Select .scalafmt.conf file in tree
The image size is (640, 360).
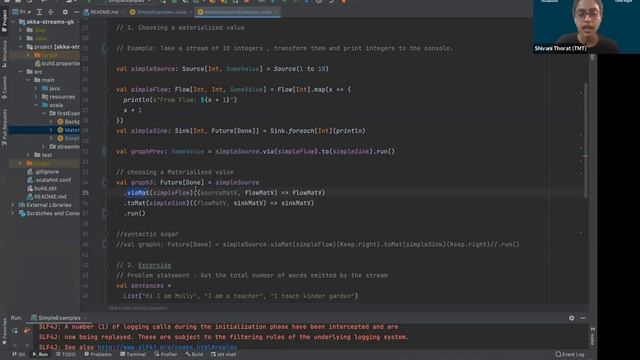point(49,180)
